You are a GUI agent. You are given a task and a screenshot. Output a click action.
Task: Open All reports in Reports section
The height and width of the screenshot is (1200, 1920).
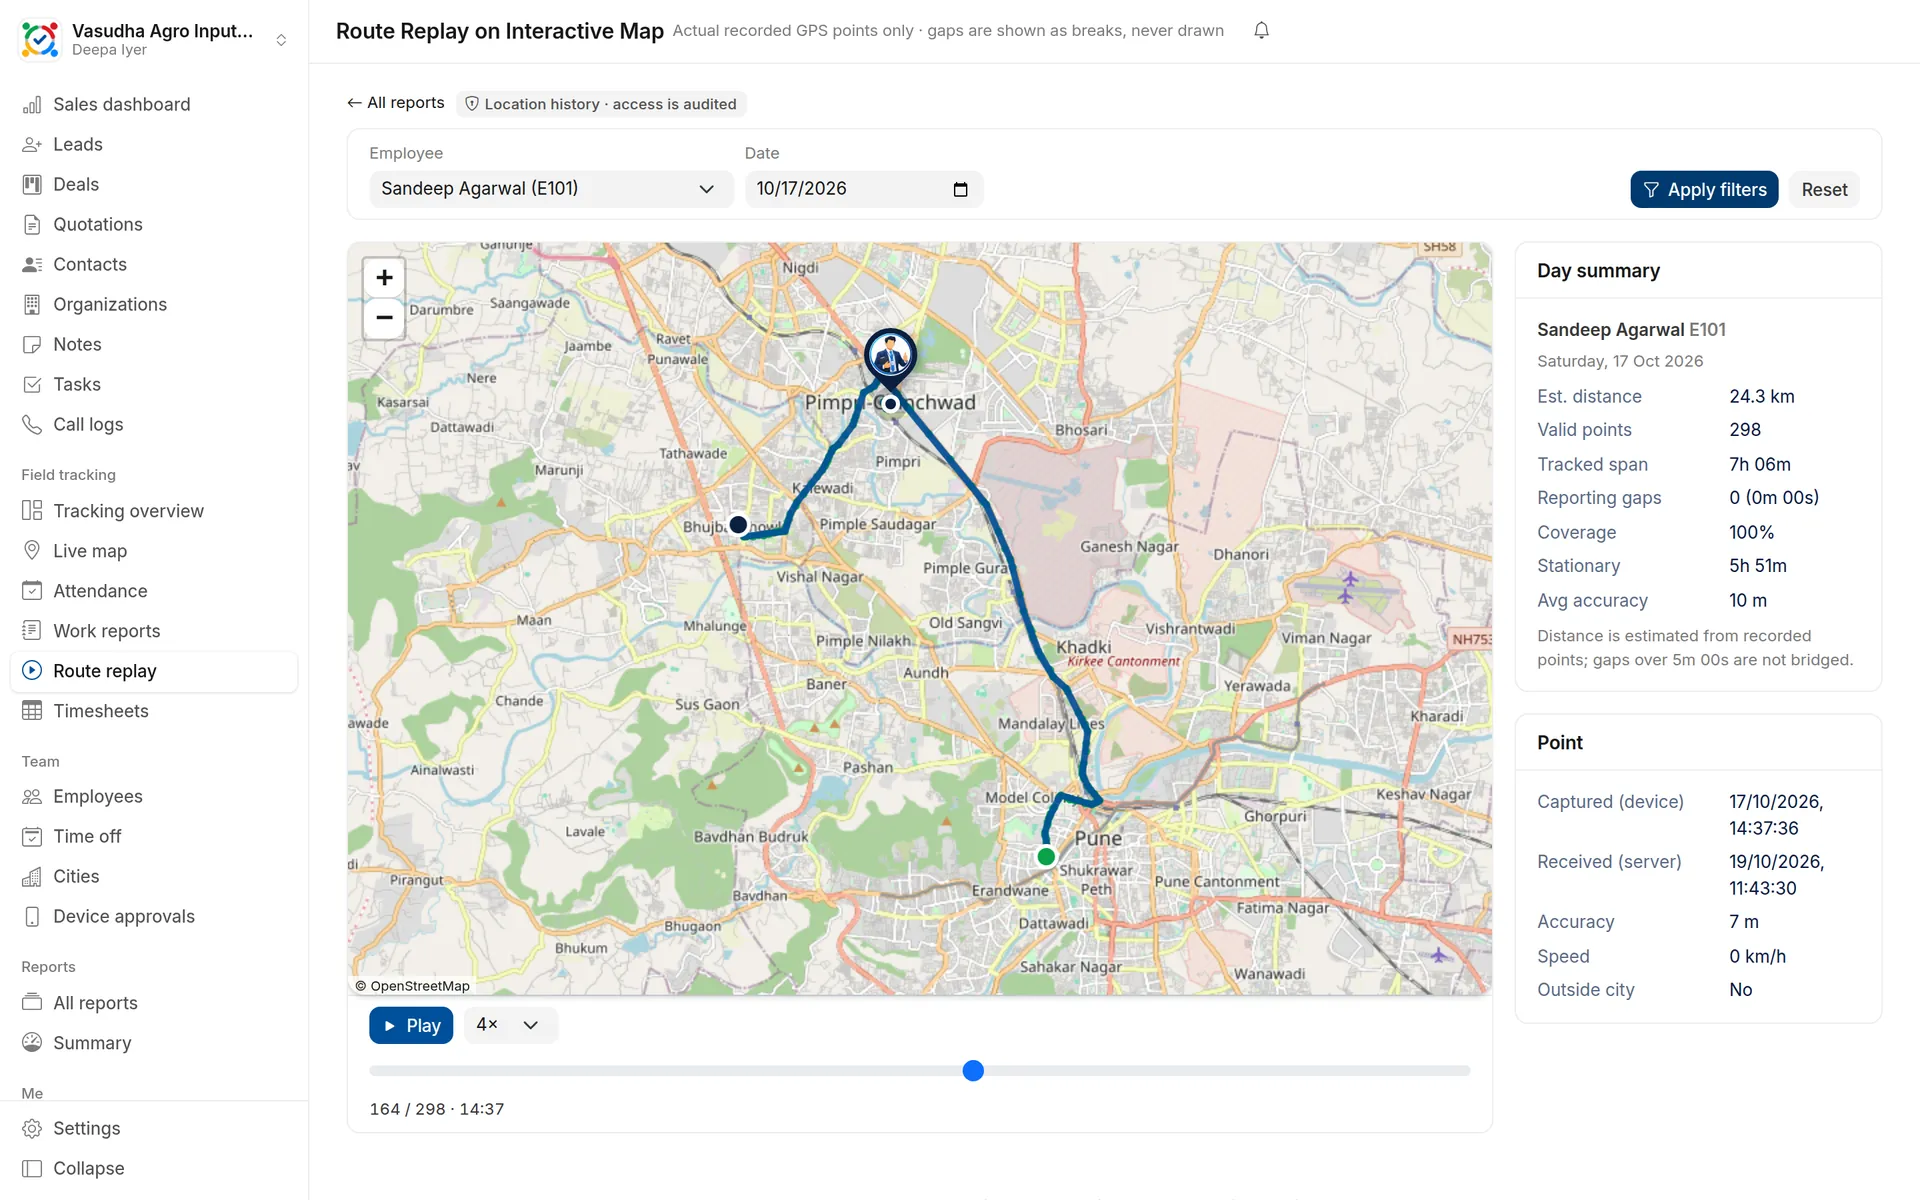point(154,1003)
